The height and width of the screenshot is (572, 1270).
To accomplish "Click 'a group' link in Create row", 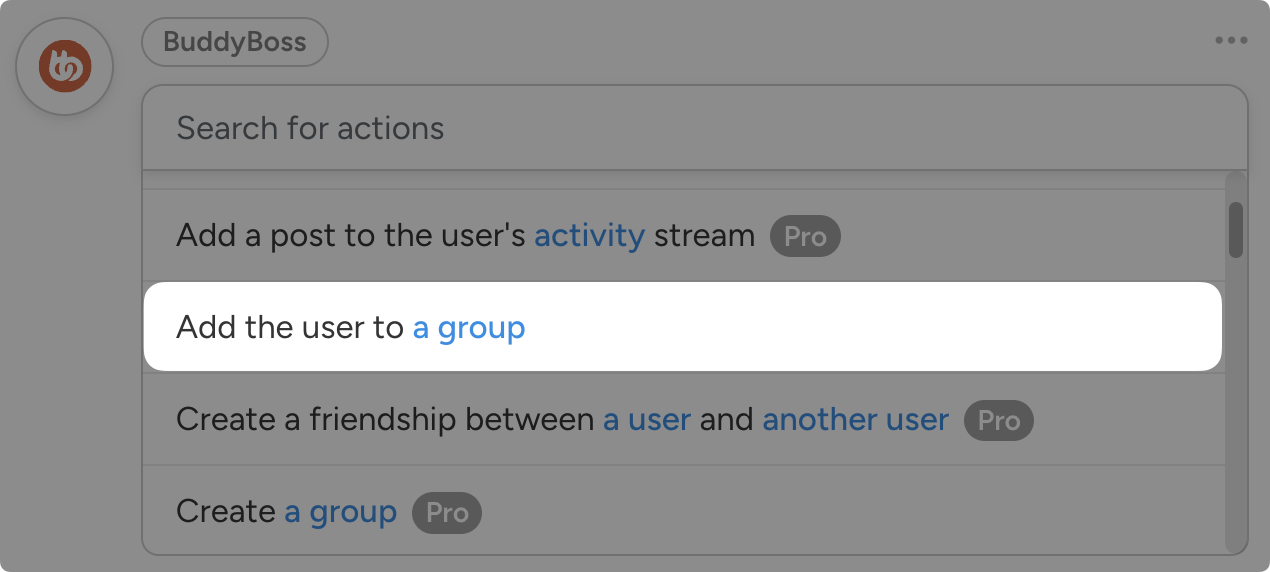I will [x=340, y=512].
